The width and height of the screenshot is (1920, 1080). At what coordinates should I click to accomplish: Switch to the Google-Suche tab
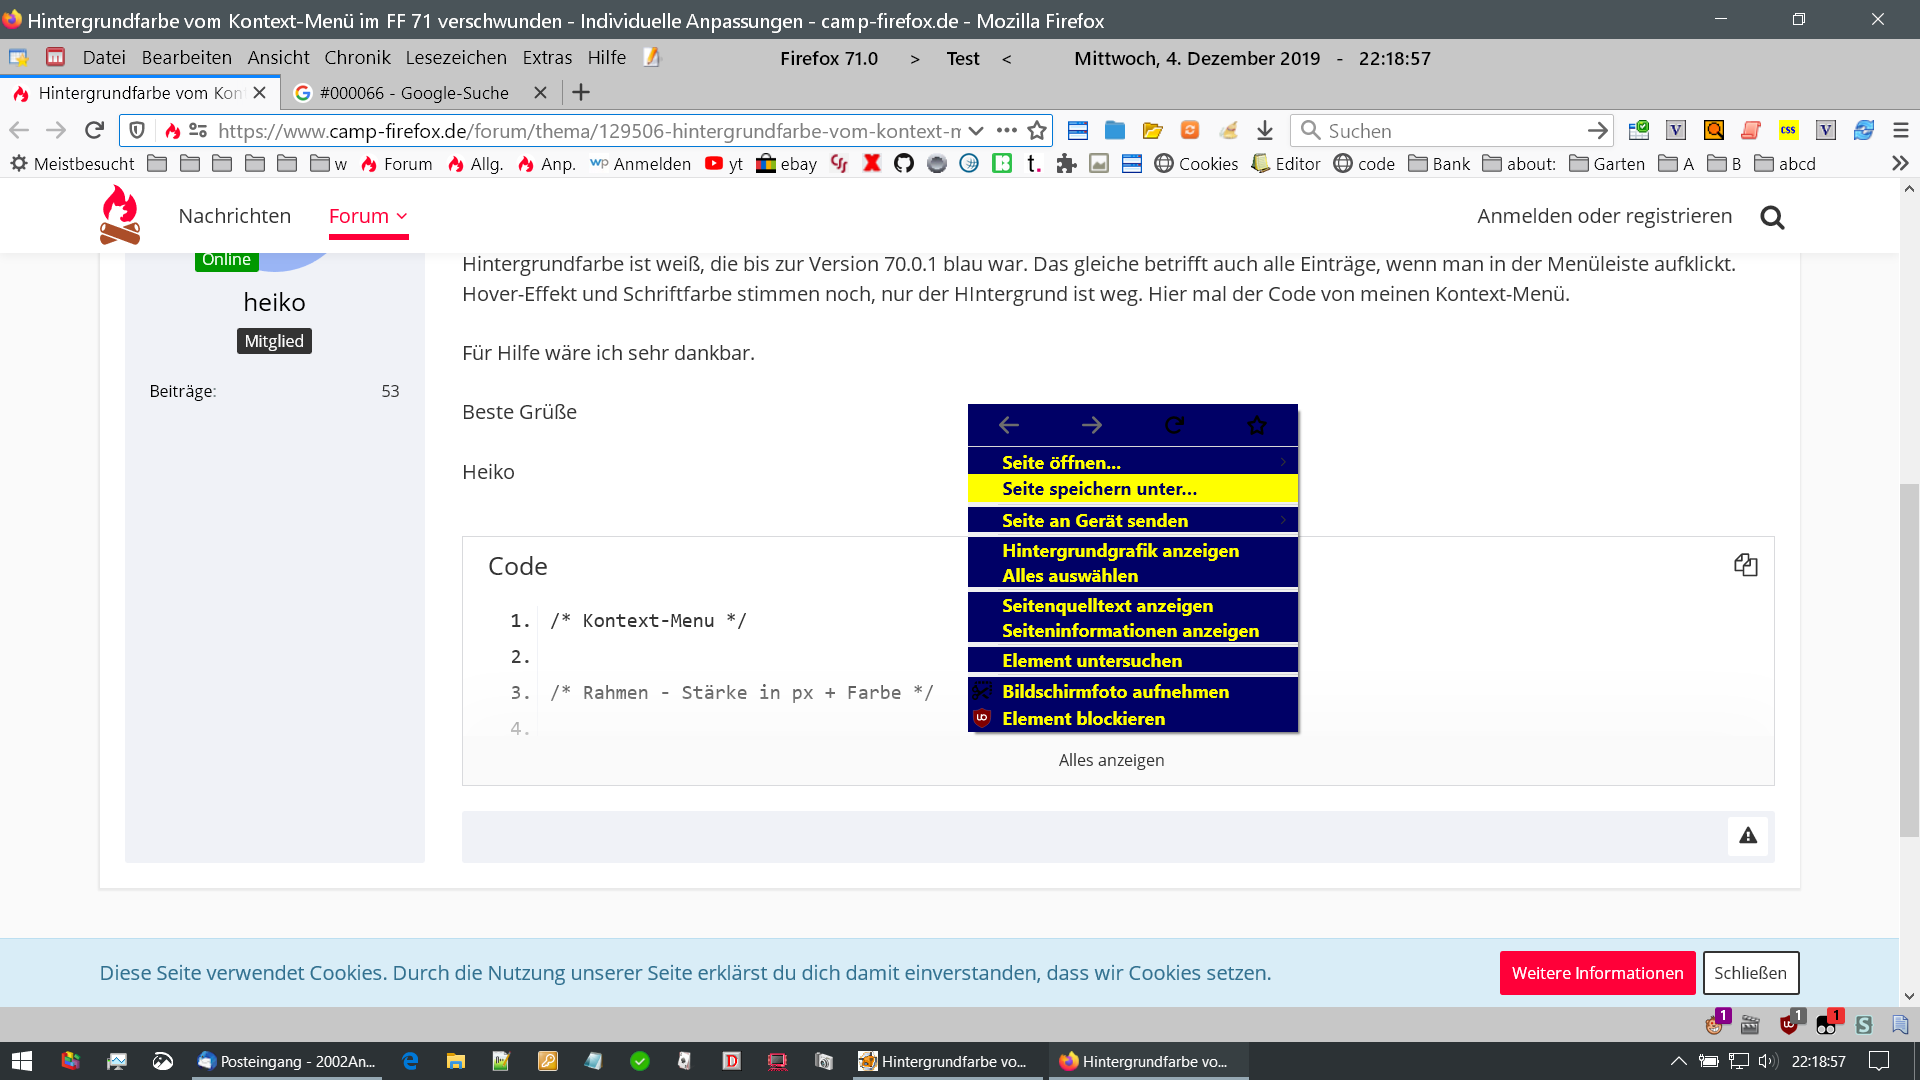[414, 93]
